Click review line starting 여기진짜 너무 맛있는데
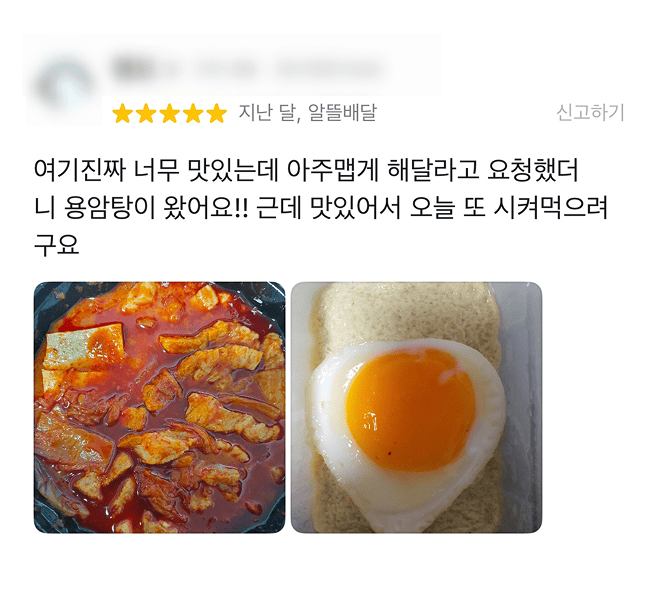660x616 pixels. [x=306, y=170]
